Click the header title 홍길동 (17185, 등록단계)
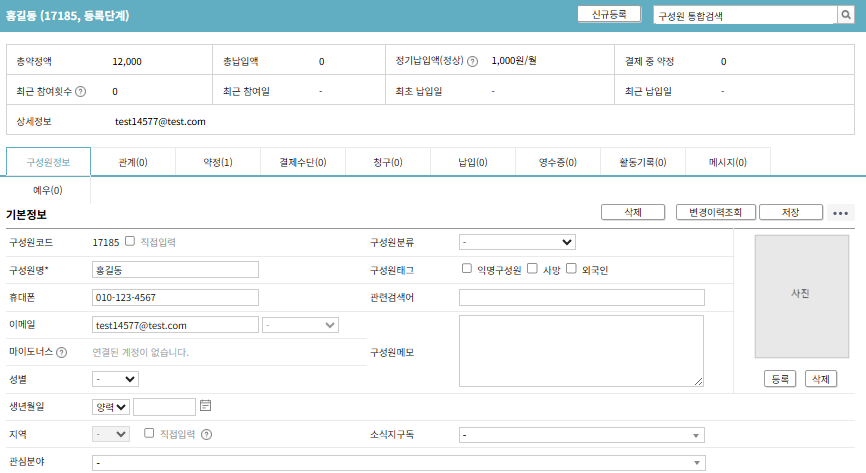This screenshot has height=473, width=866. [x=67, y=15]
